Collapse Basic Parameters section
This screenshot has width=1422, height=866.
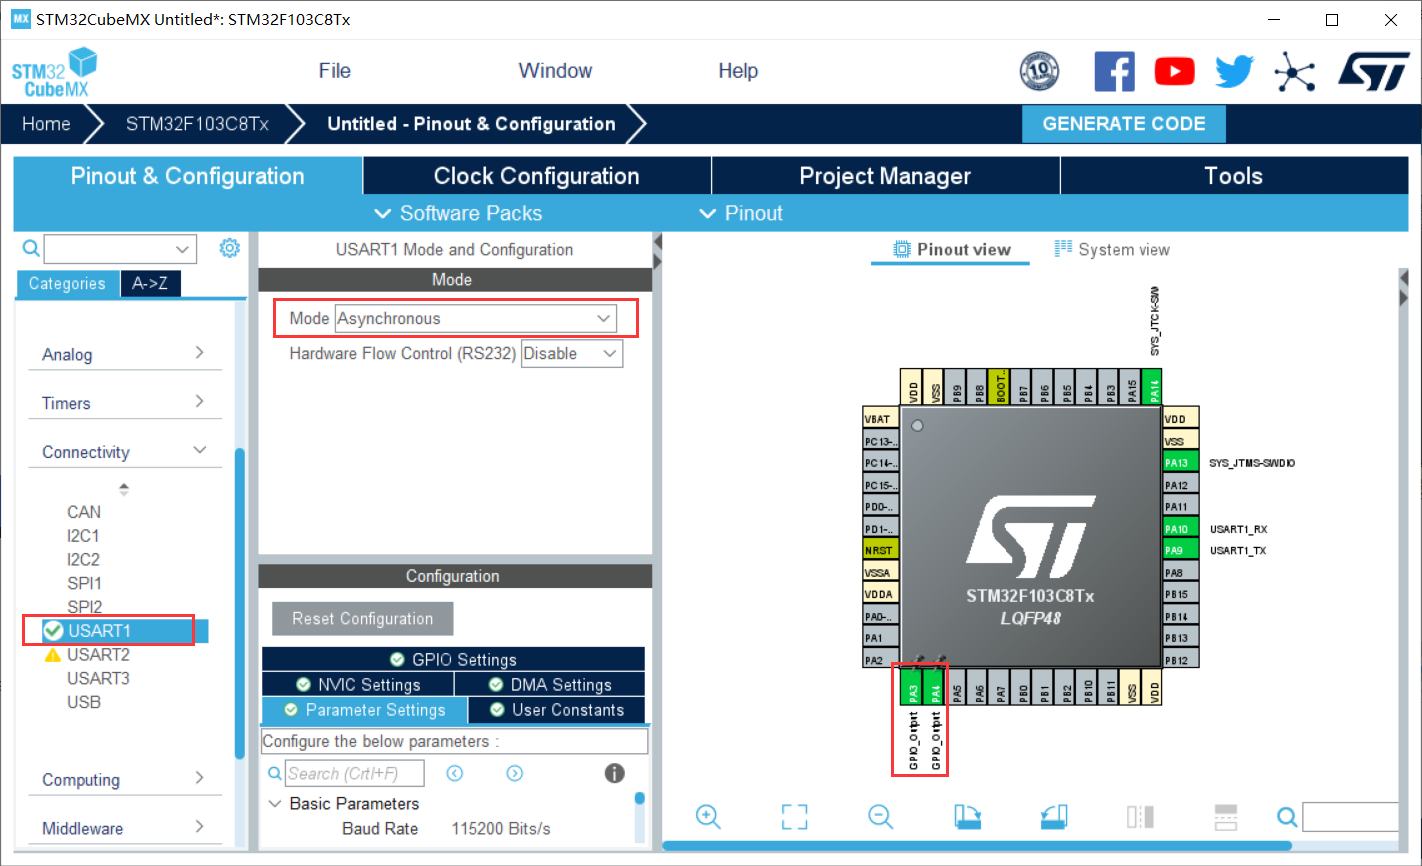tap(276, 804)
